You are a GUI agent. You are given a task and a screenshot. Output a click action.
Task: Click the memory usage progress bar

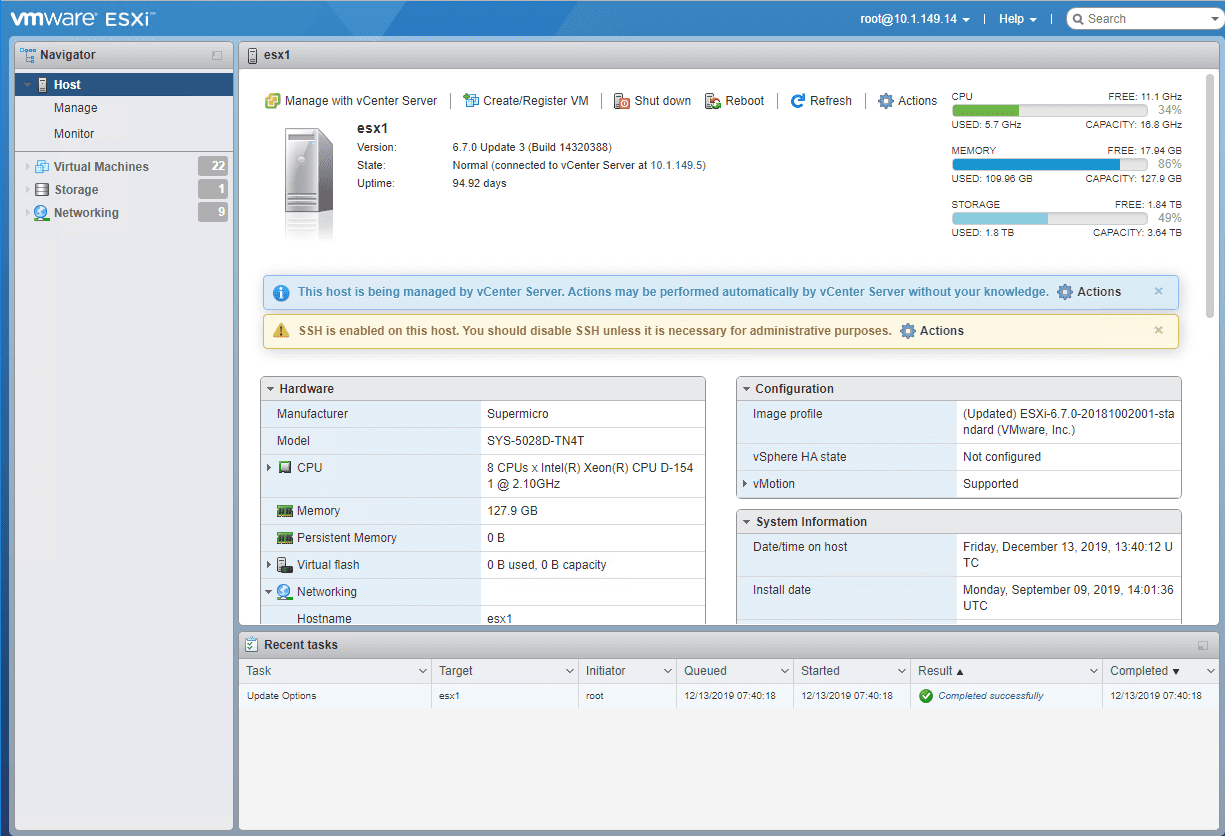tap(1049, 164)
